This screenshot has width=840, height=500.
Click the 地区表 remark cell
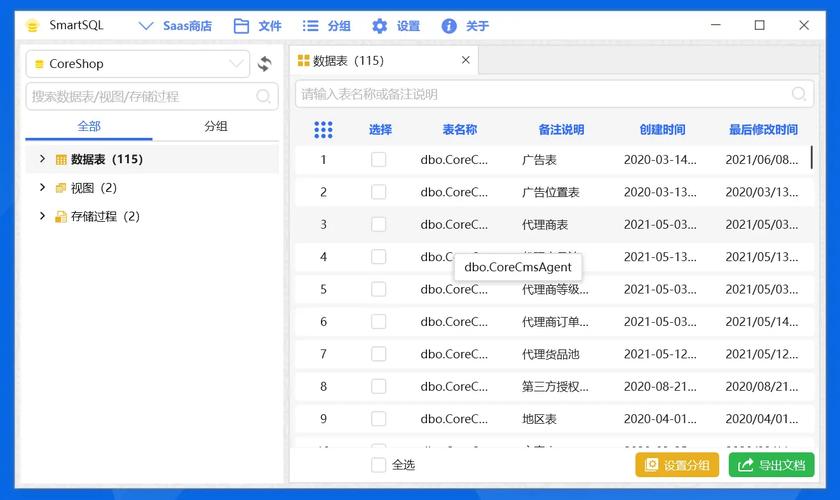coord(539,419)
